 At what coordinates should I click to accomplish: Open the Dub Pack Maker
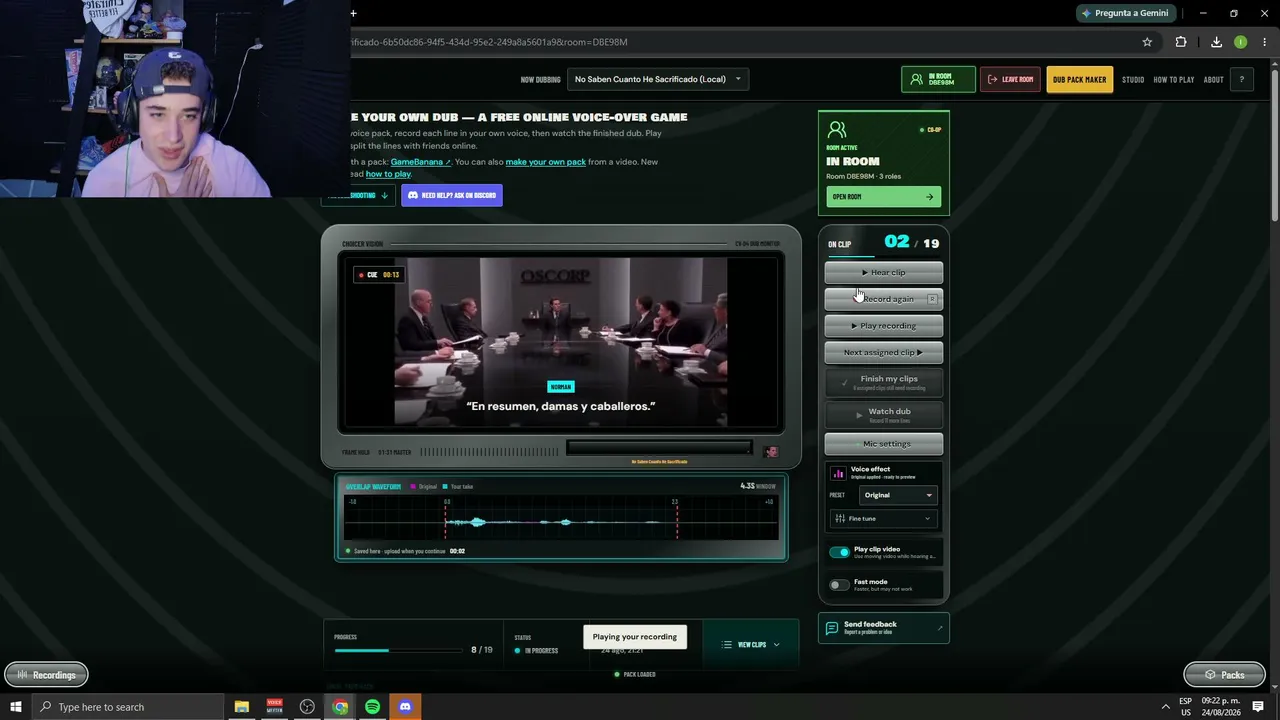click(x=1080, y=80)
